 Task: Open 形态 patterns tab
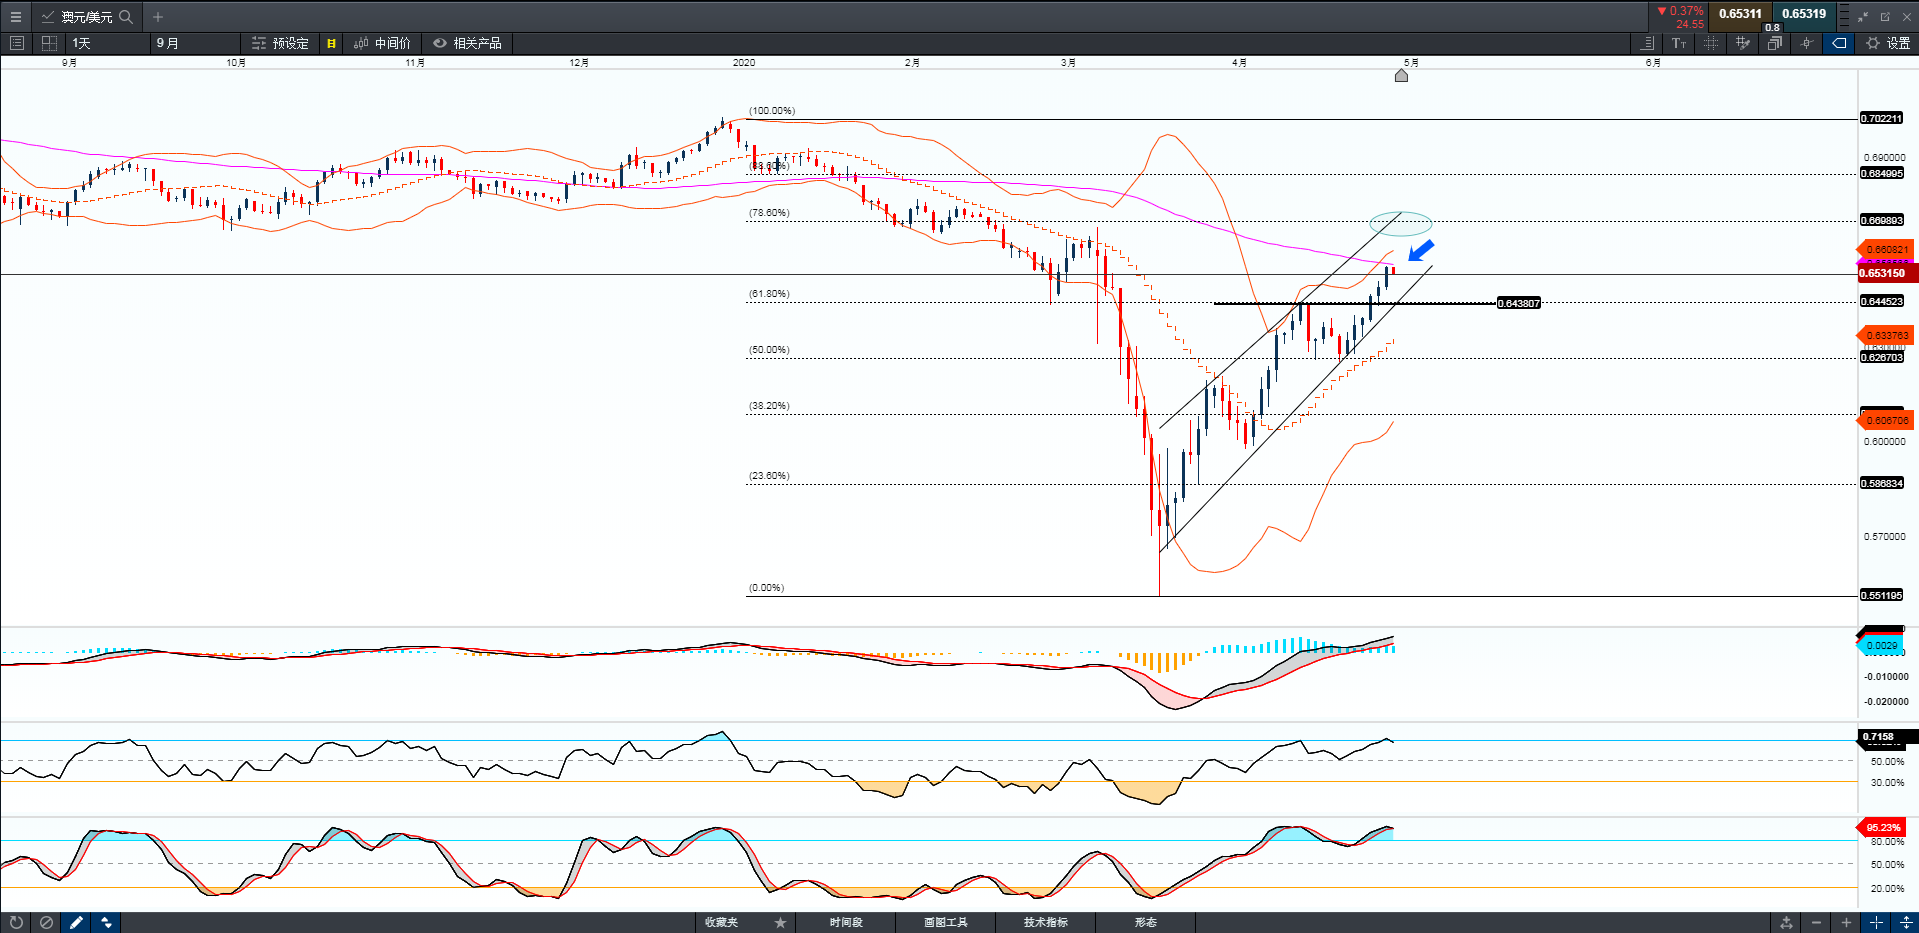coord(1145,922)
